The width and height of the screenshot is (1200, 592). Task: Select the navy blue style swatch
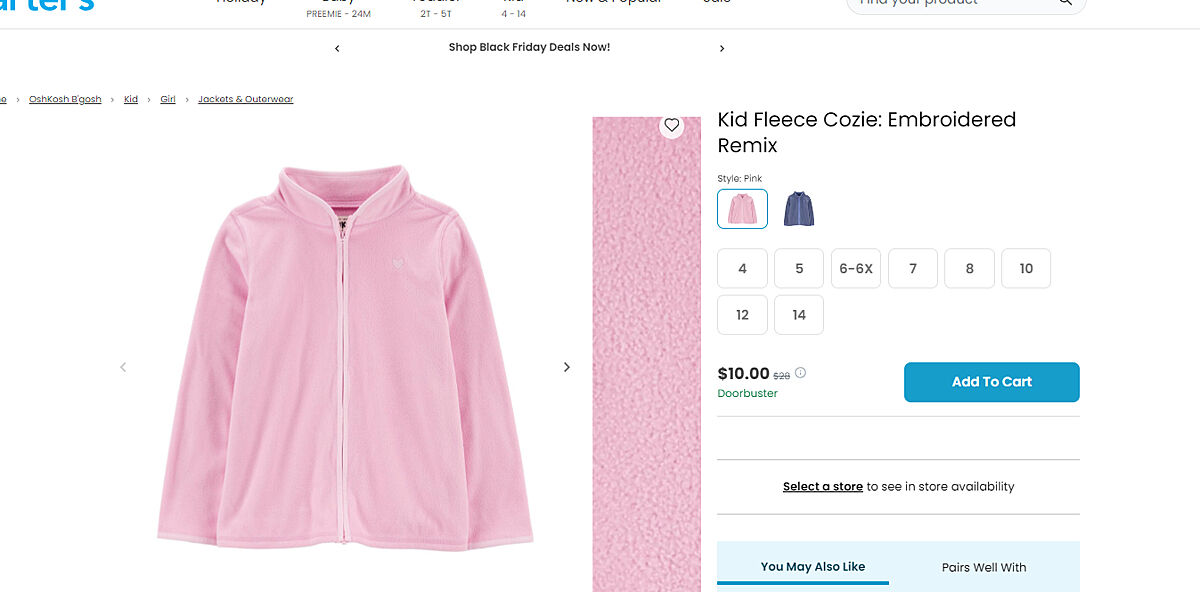(x=799, y=209)
